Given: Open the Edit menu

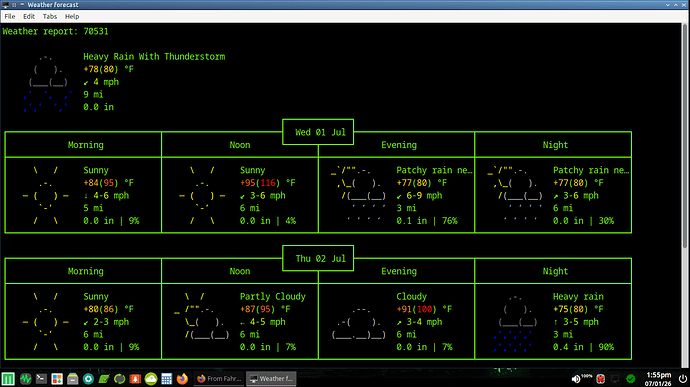Looking at the screenshot, I should point(29,16).
